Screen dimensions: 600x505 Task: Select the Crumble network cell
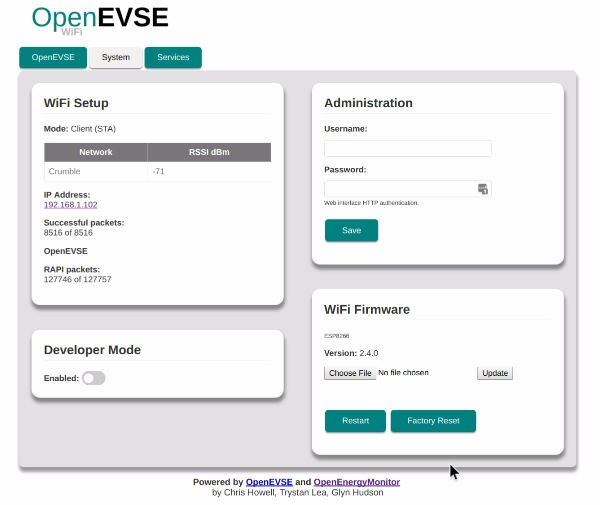(96, 171)
